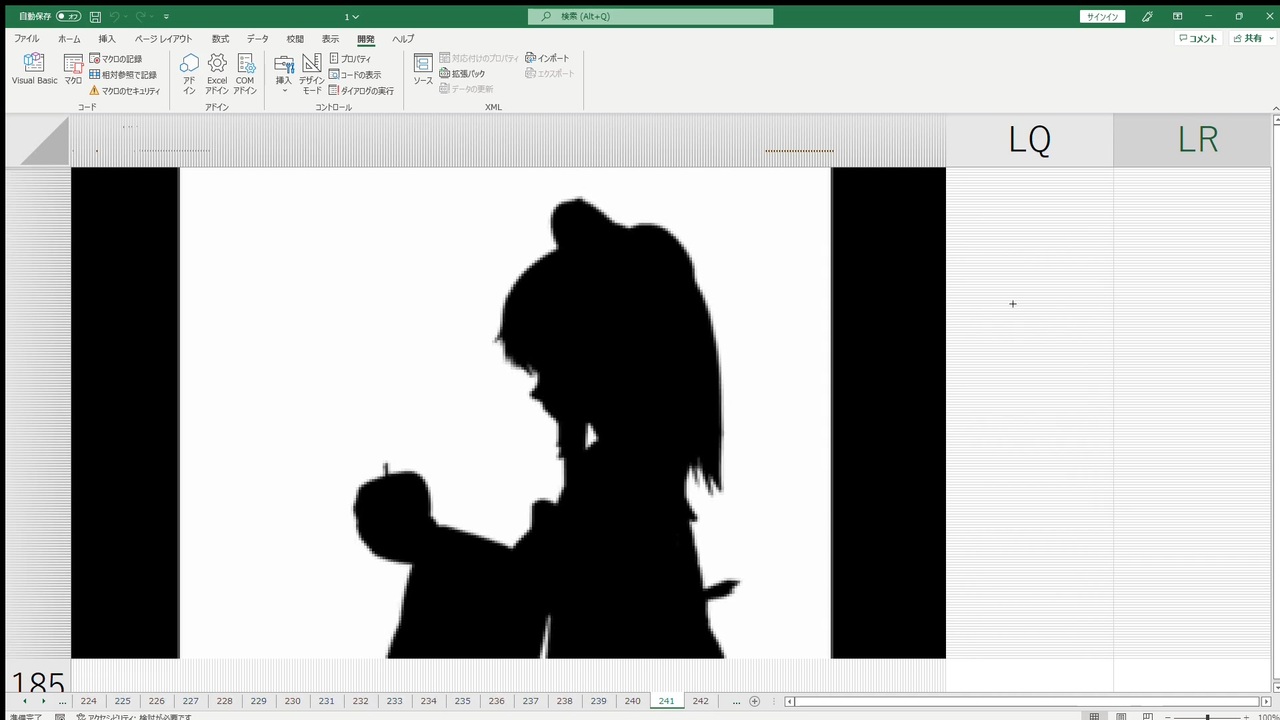1280x720 pixels.
Task: Open the アドイン (Add-ins) hexagon icon
Action: (189, 74)
